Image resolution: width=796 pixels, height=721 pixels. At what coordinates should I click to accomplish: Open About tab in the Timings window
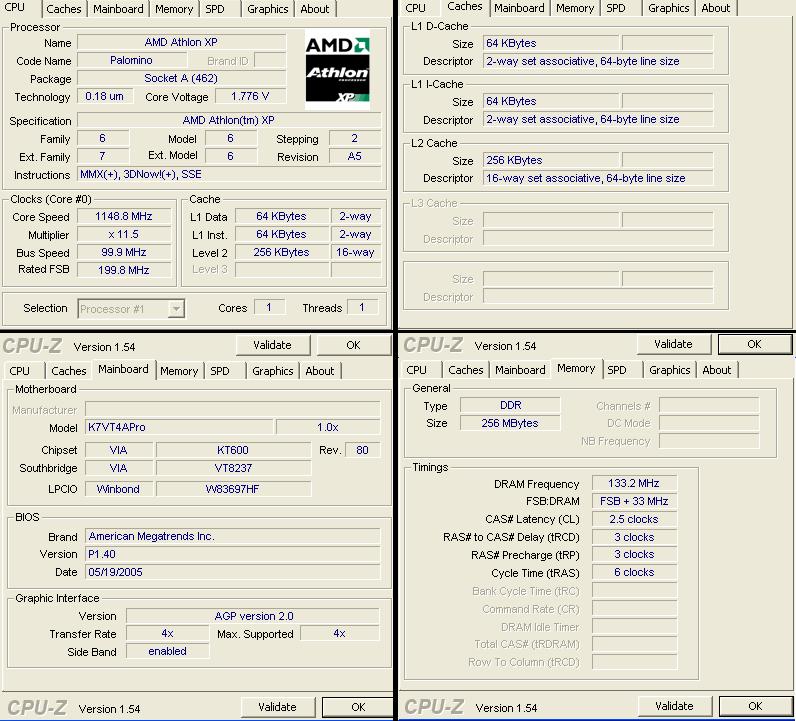point(716,370)
